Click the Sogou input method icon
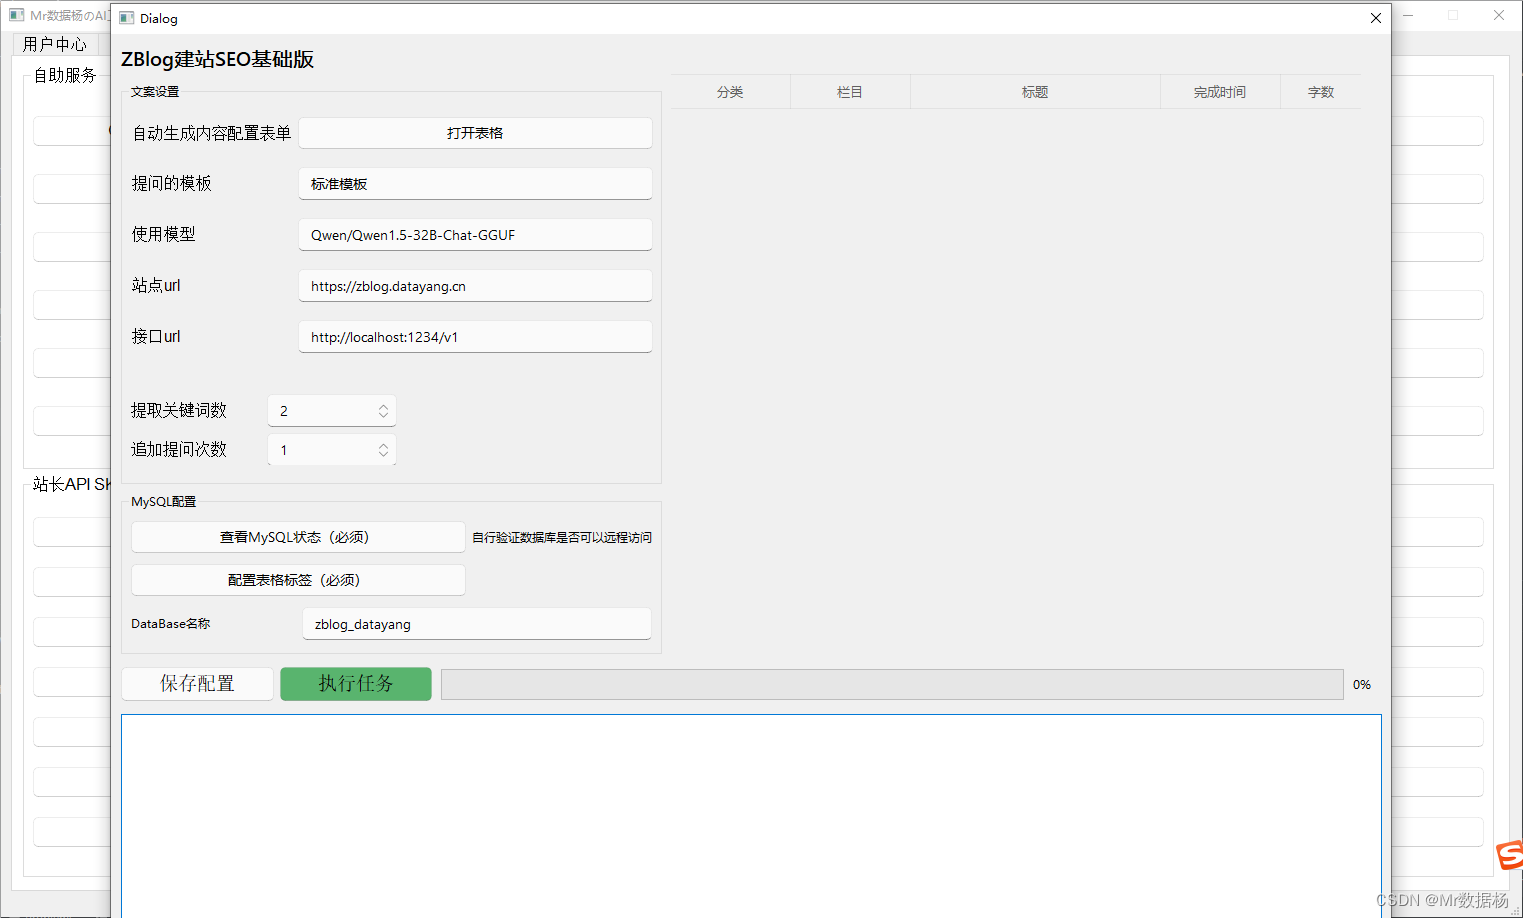The height and width of the screenshot is (918, 1523). (1510, 855)
